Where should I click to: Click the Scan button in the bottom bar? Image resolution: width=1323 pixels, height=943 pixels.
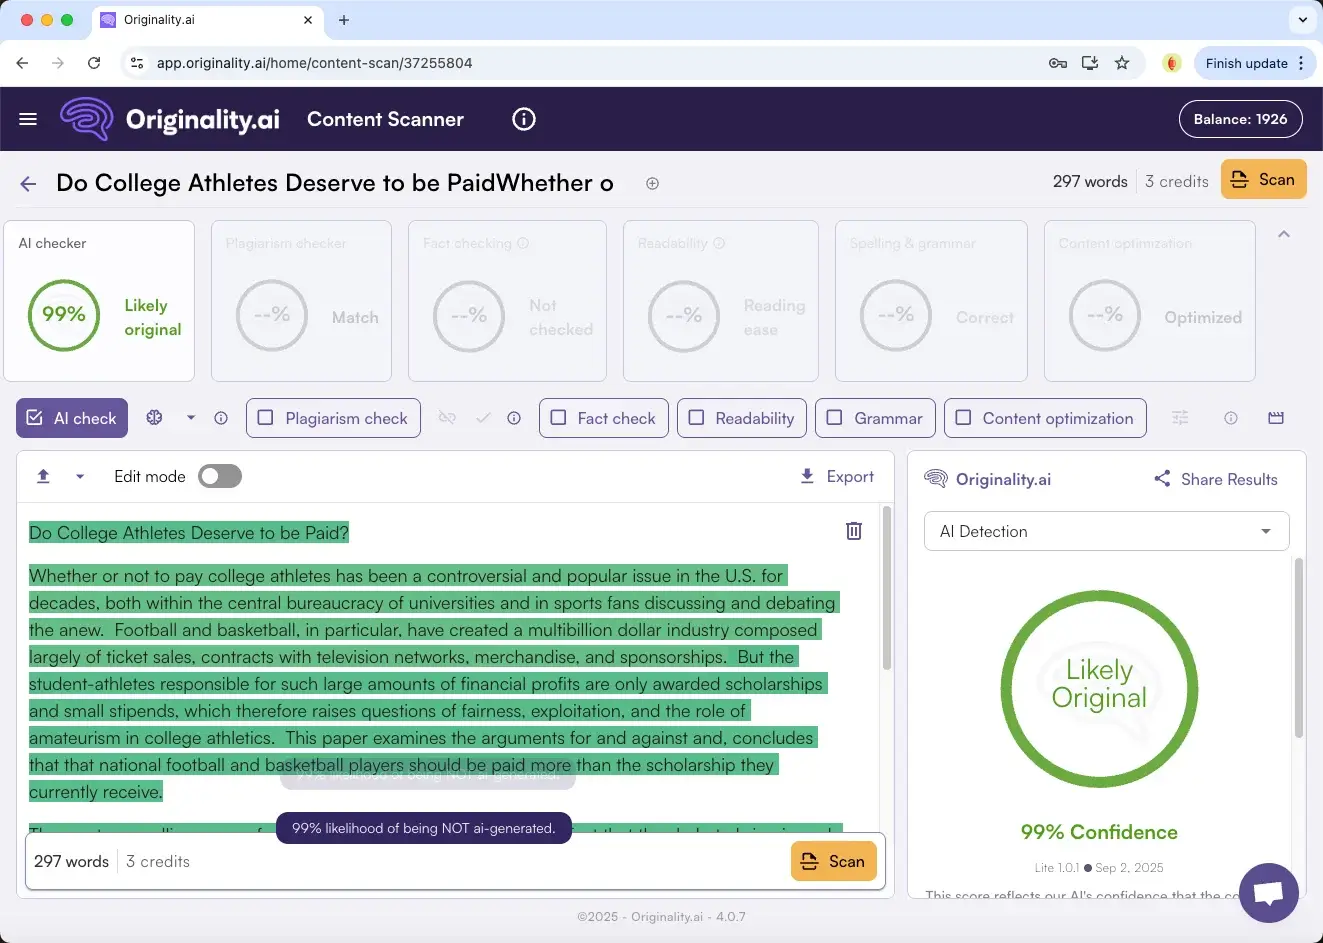tap(833, 861)
